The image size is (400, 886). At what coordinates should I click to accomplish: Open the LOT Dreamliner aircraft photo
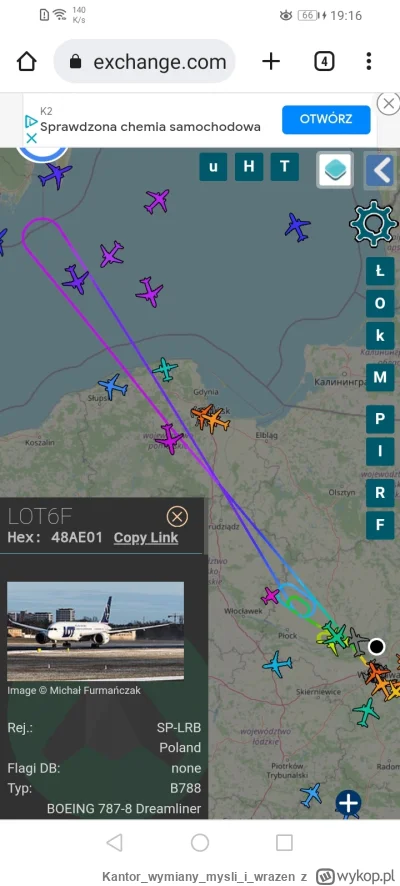pyautogui.click(x=95, y=631)
